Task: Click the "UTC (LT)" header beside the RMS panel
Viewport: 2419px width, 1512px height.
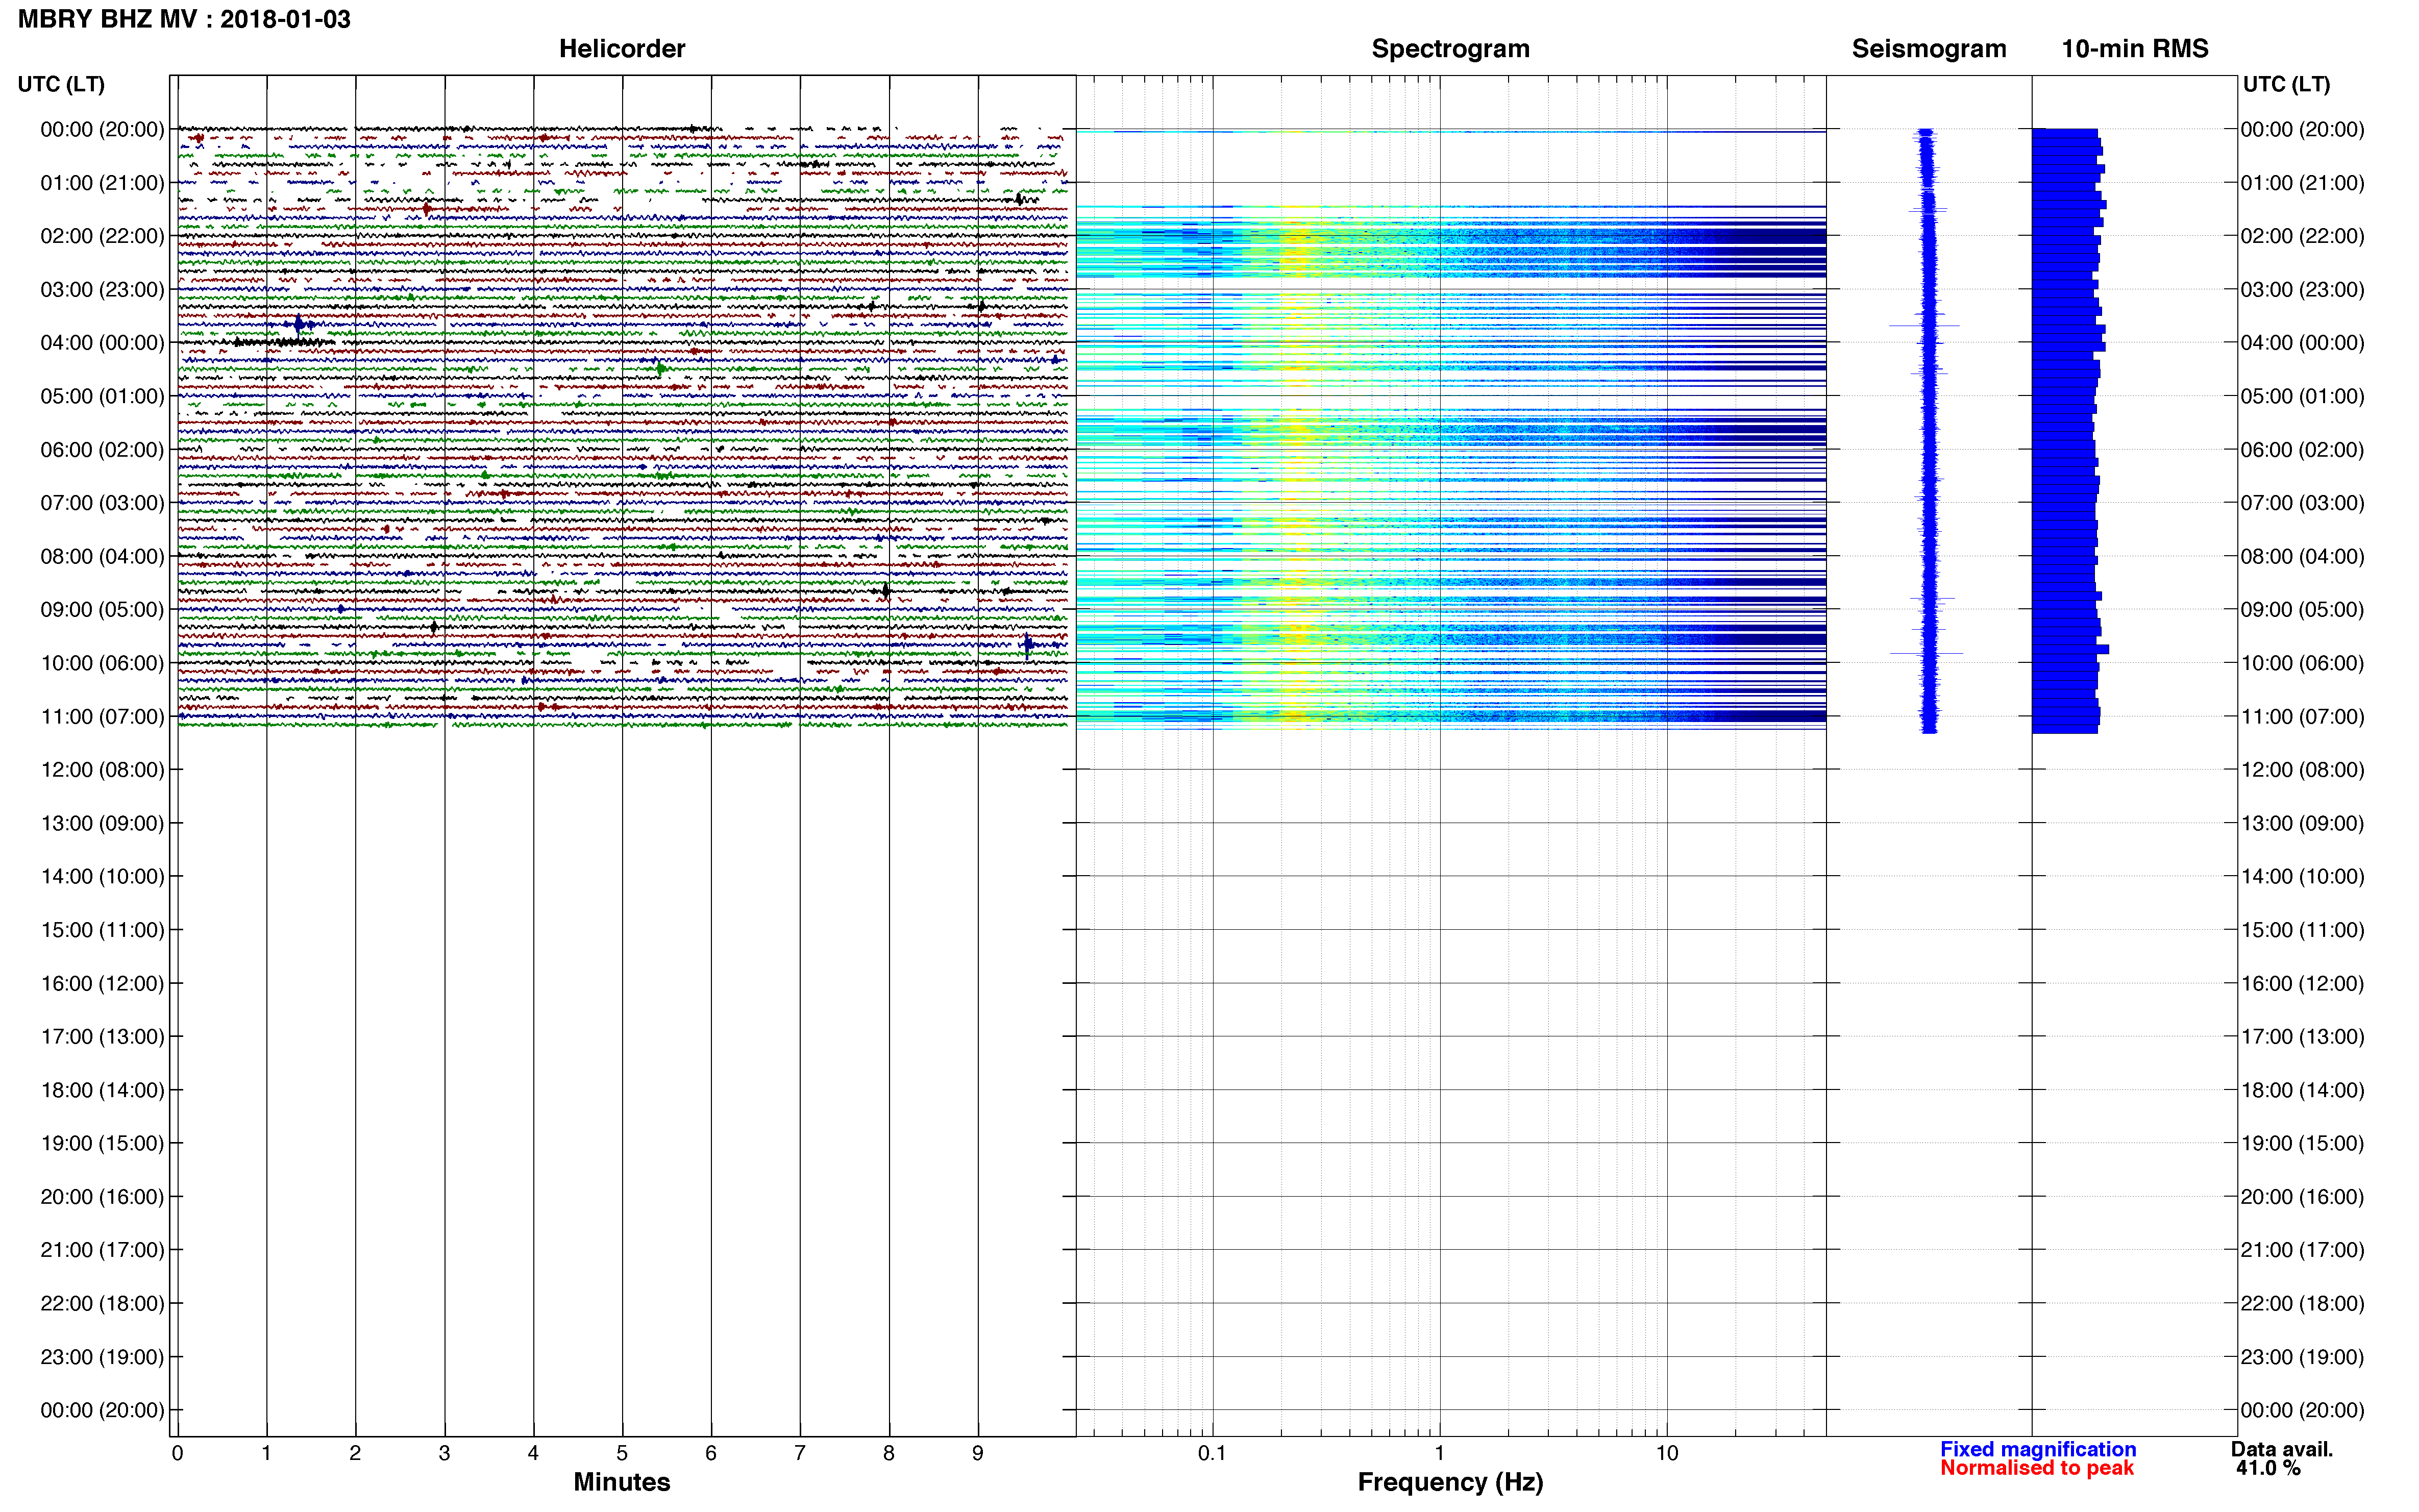Action: [2286, 84]
